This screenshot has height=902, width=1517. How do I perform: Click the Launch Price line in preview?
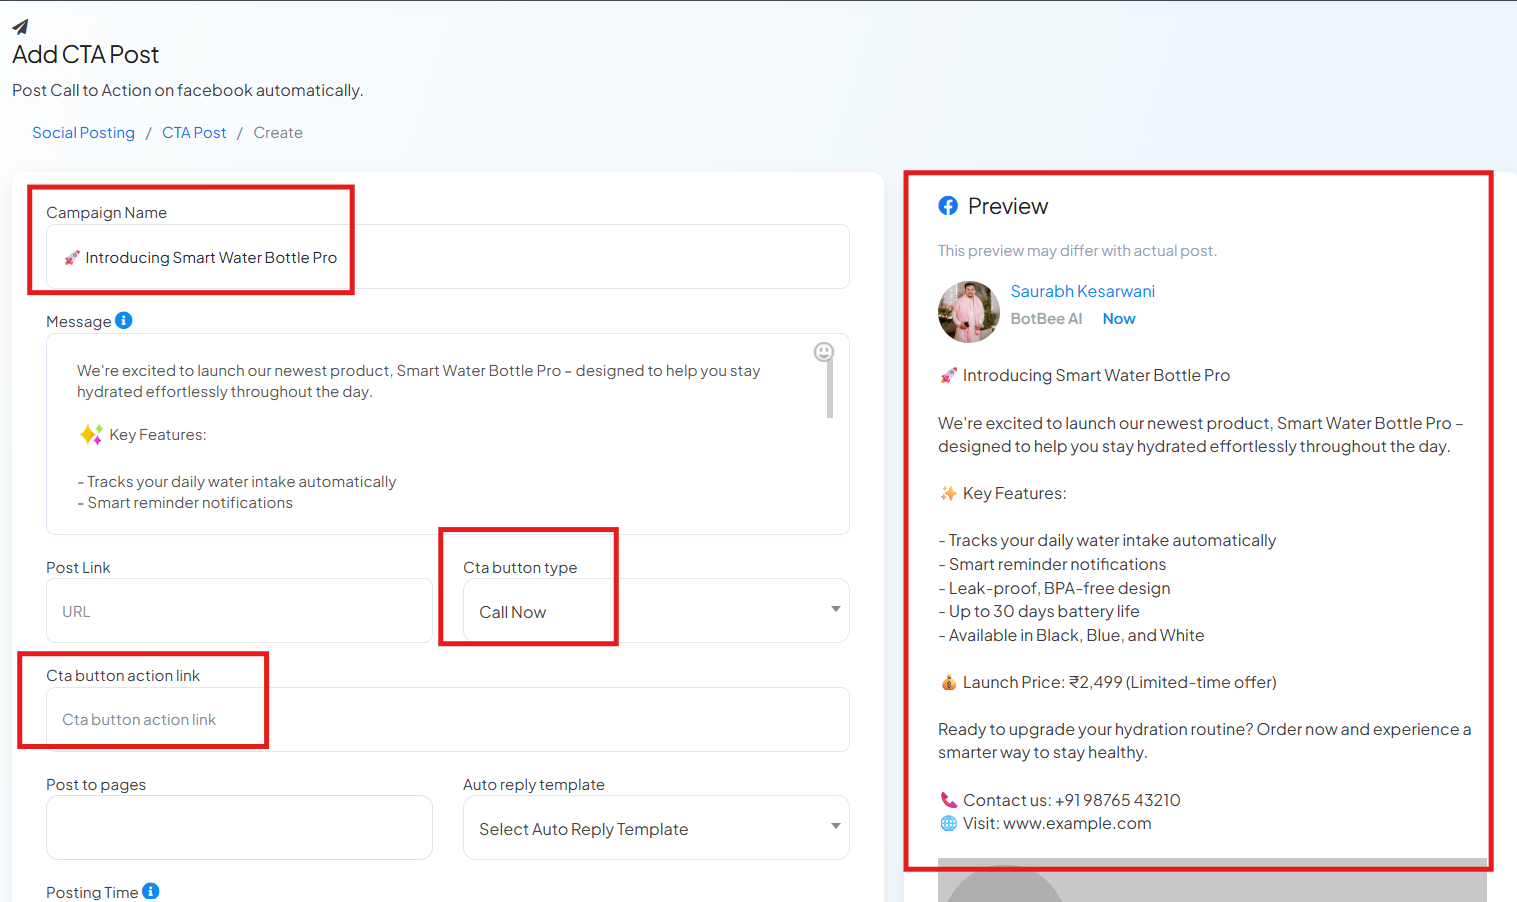(1108, 682)
